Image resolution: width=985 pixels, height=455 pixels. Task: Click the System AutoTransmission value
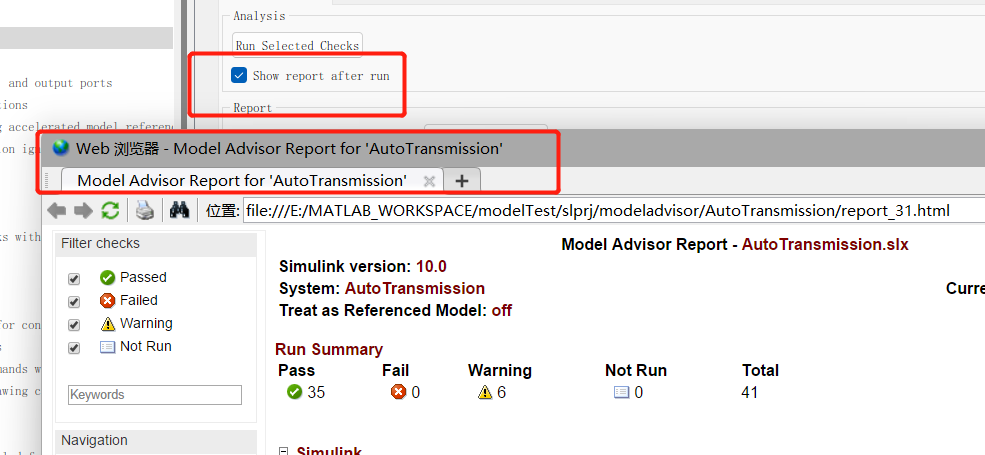[415, 288]
